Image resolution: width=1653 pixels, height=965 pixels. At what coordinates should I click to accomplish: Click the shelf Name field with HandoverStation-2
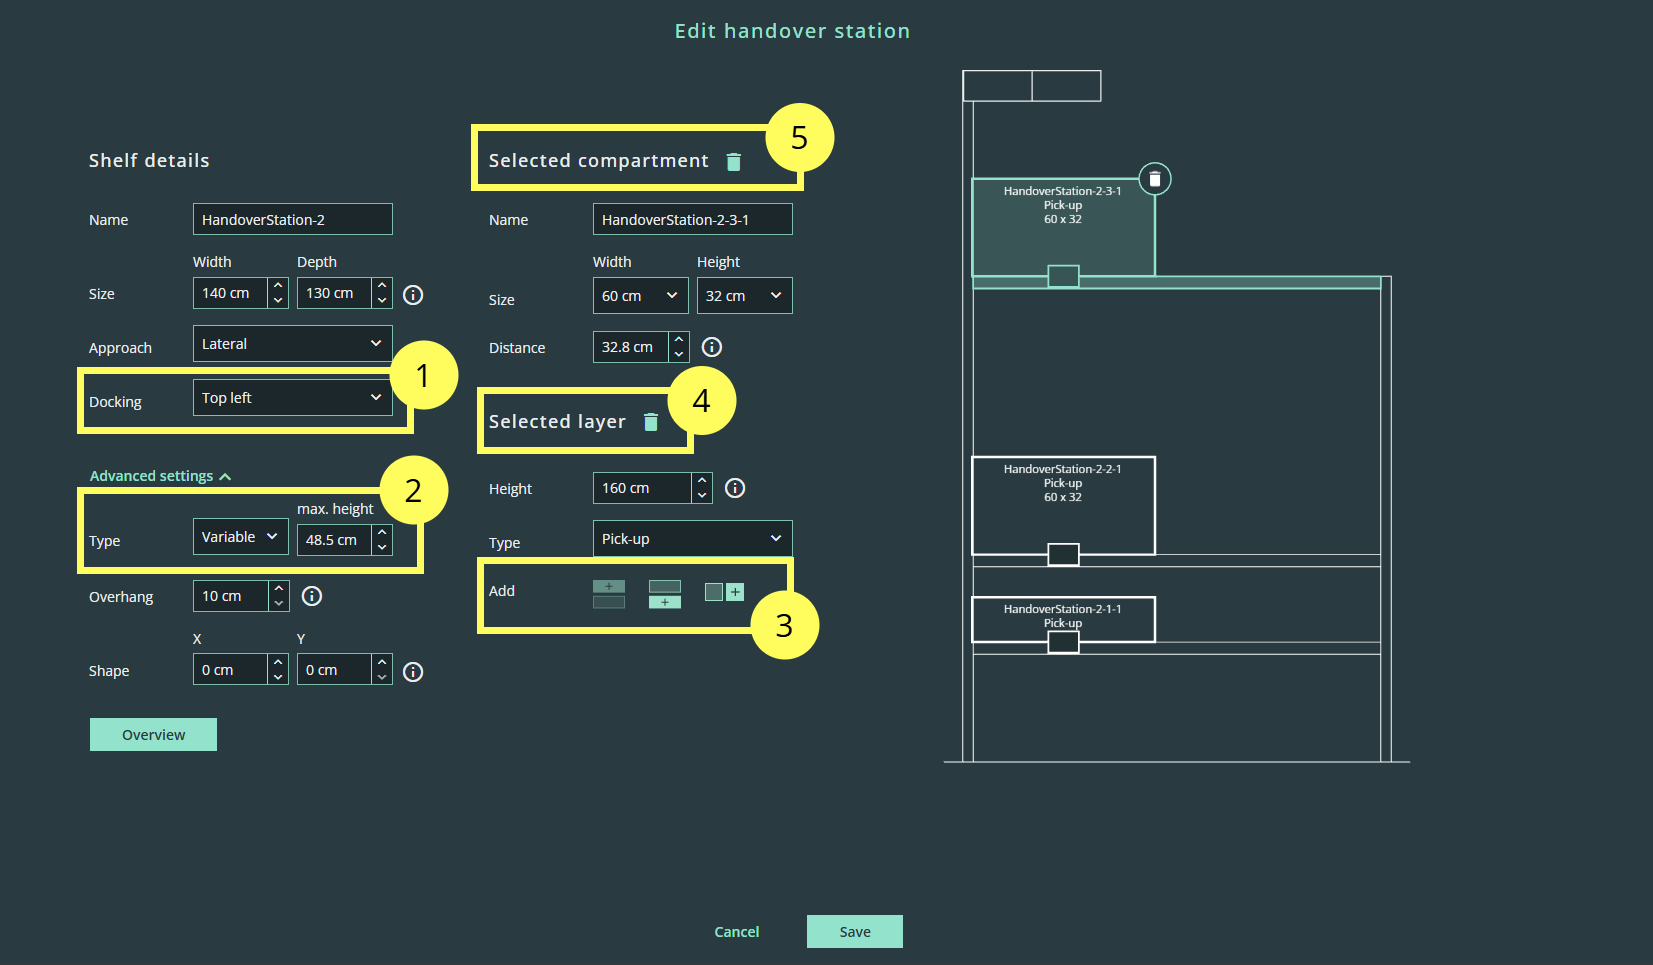click(x=292, y=220)
